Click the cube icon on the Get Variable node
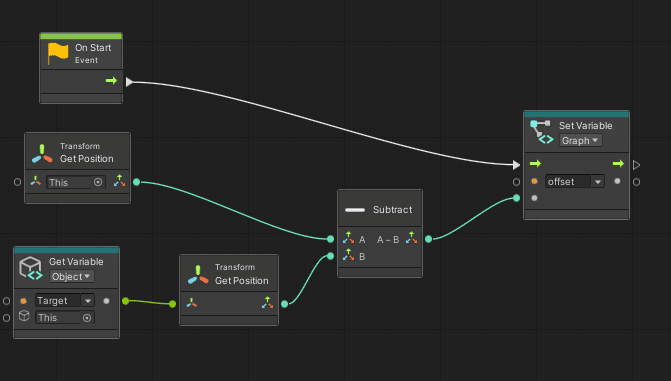Screen dimensions: 671x381 [x=31, y=268]
